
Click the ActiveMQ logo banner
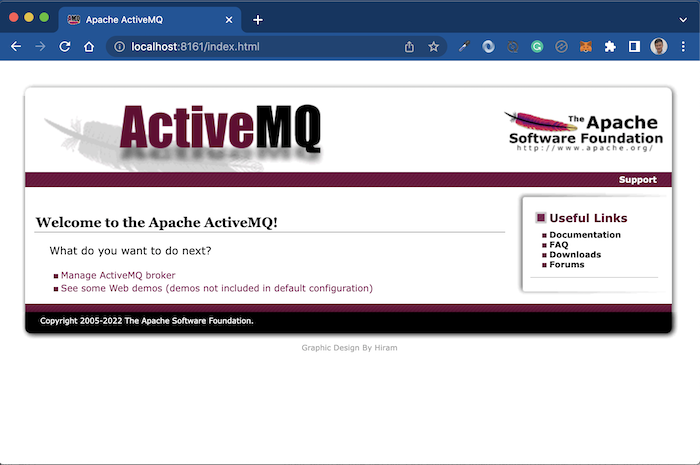click(x=183, y=136)
